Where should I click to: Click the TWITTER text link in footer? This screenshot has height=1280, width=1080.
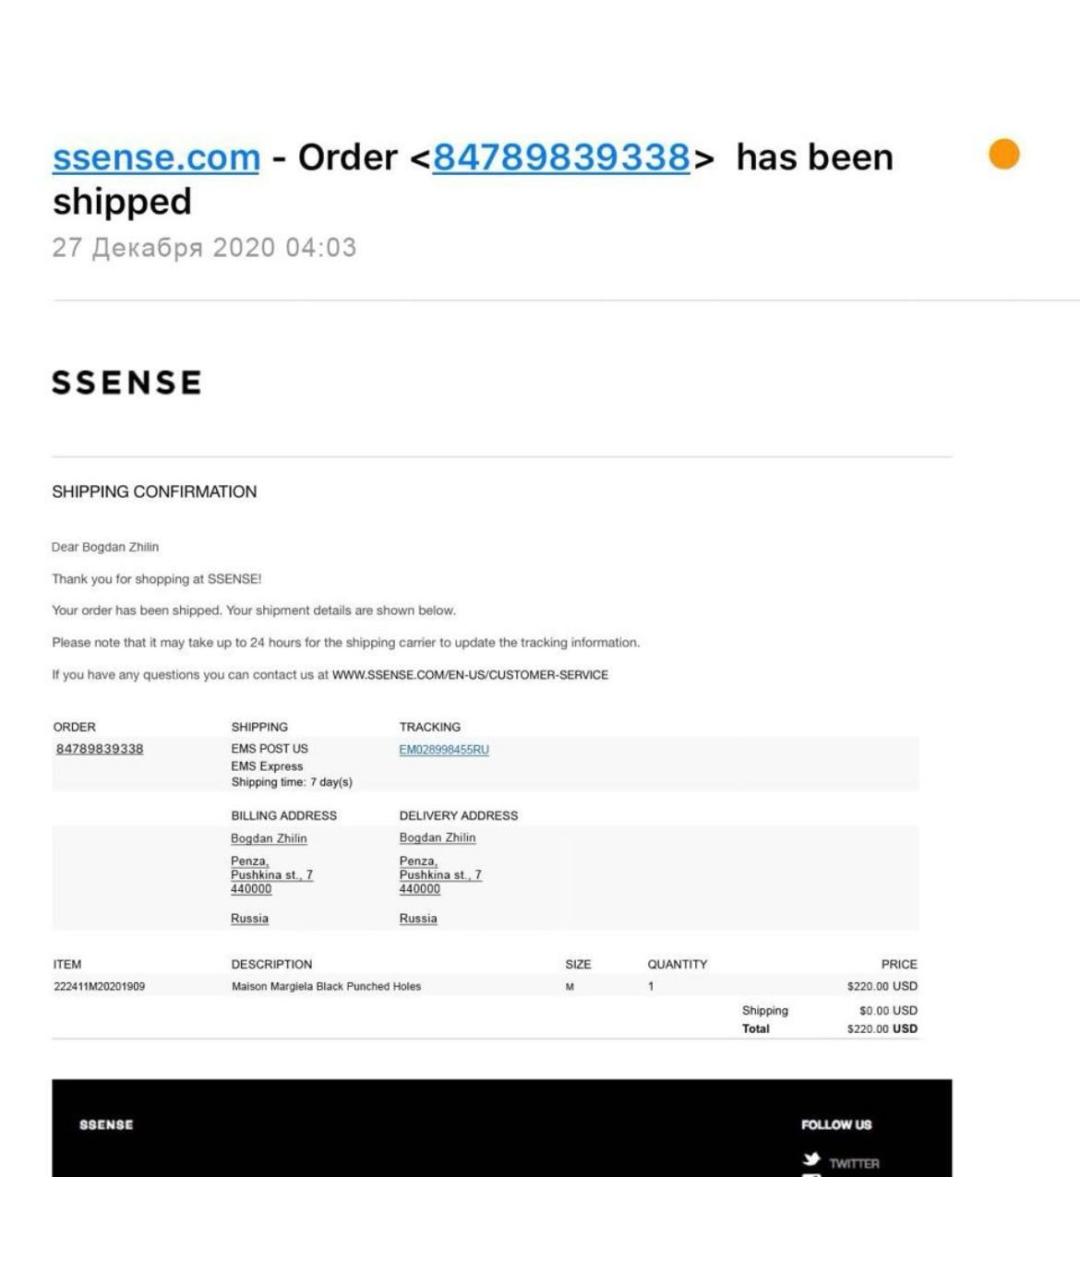click(854, 1164)
